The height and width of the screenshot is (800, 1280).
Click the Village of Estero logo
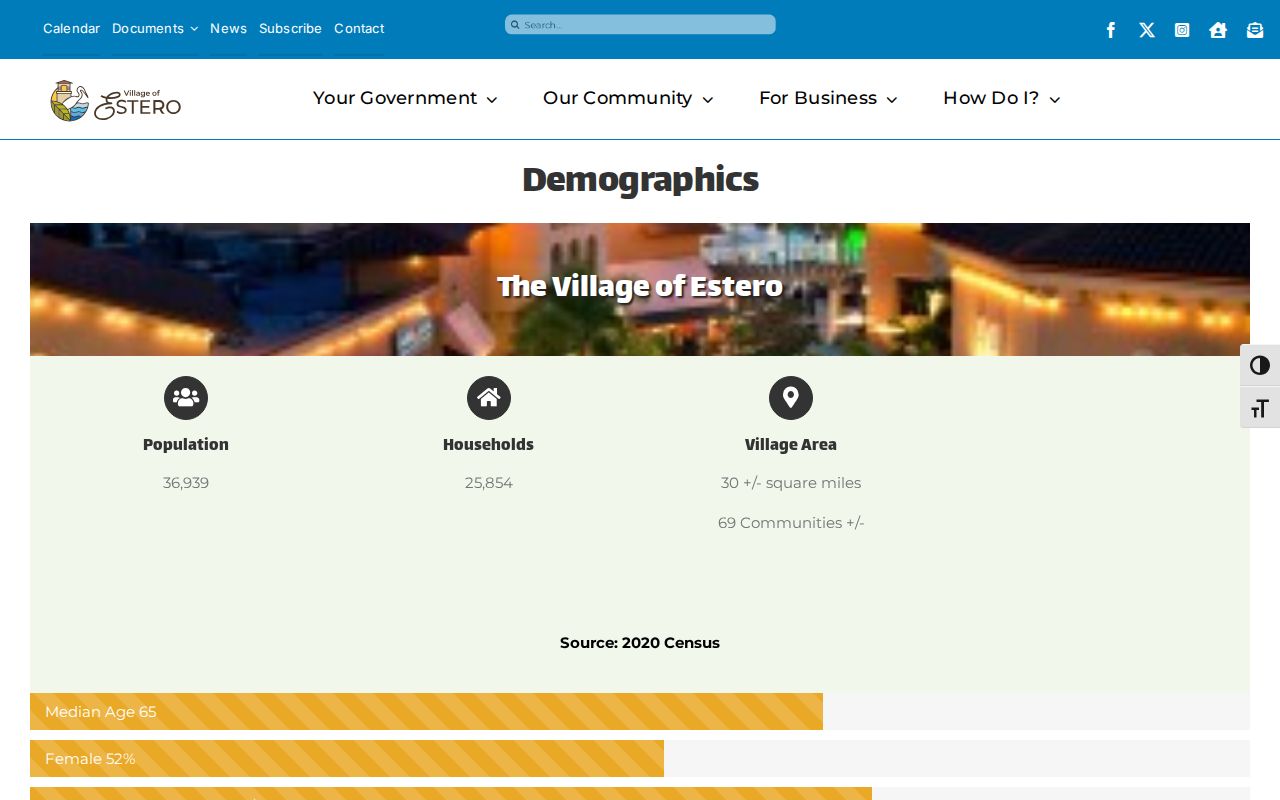[x=116, y=100]
